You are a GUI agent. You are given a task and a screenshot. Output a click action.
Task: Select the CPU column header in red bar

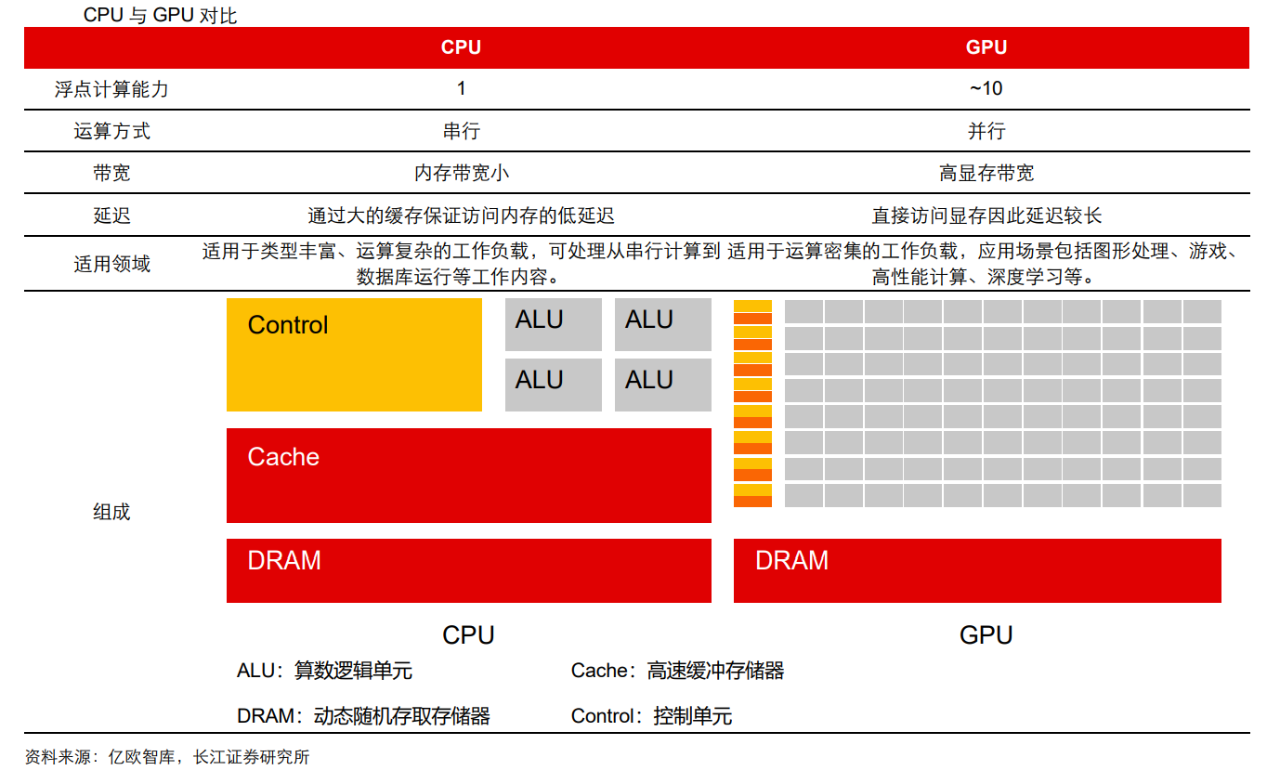pyautogui.click(x=461, y=48)
